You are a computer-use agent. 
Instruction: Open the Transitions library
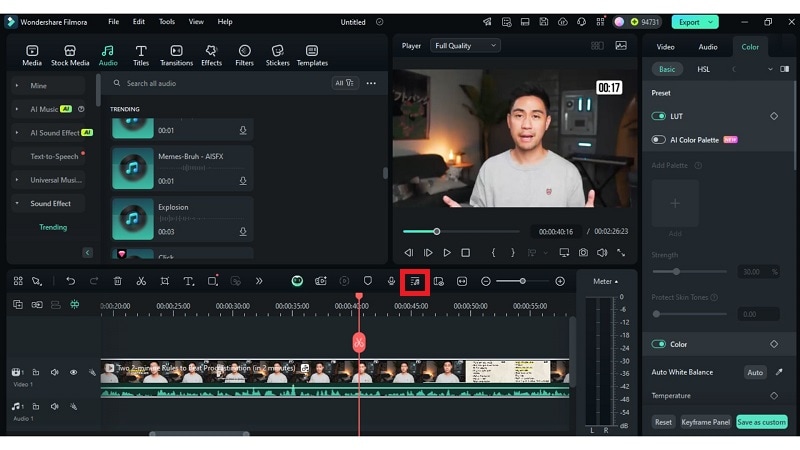pos(176,55)
